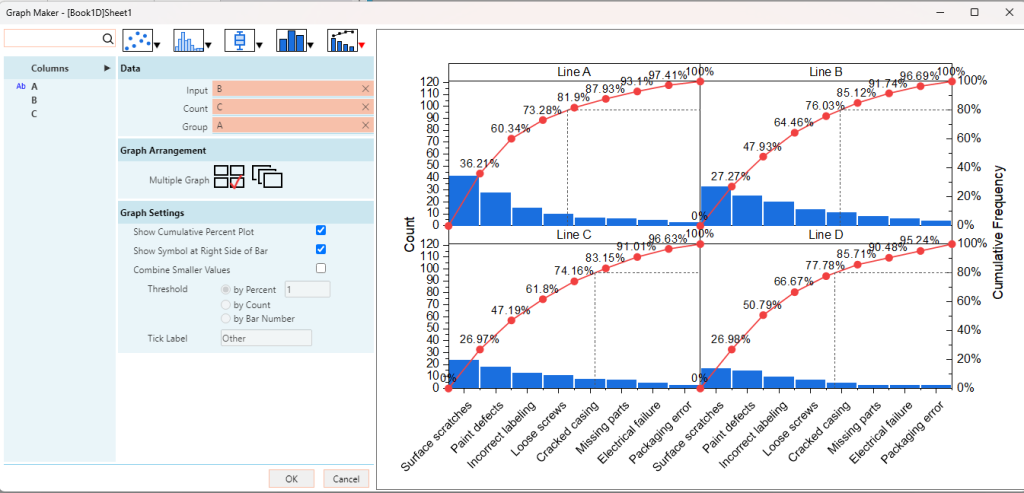Uncheck Show Symbol at Right Side of Bar
Screen dimensions: 1024x493
click(321, 249)
